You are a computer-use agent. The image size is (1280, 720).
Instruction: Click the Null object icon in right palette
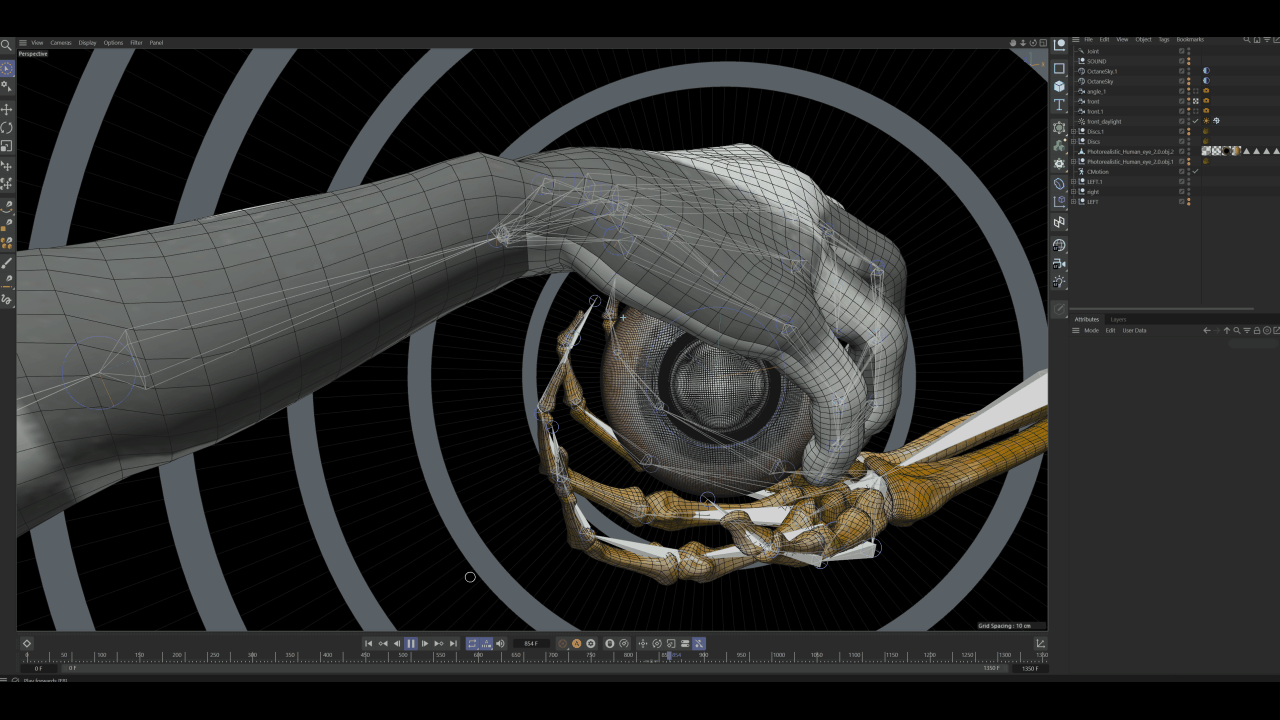point(1060,45)
